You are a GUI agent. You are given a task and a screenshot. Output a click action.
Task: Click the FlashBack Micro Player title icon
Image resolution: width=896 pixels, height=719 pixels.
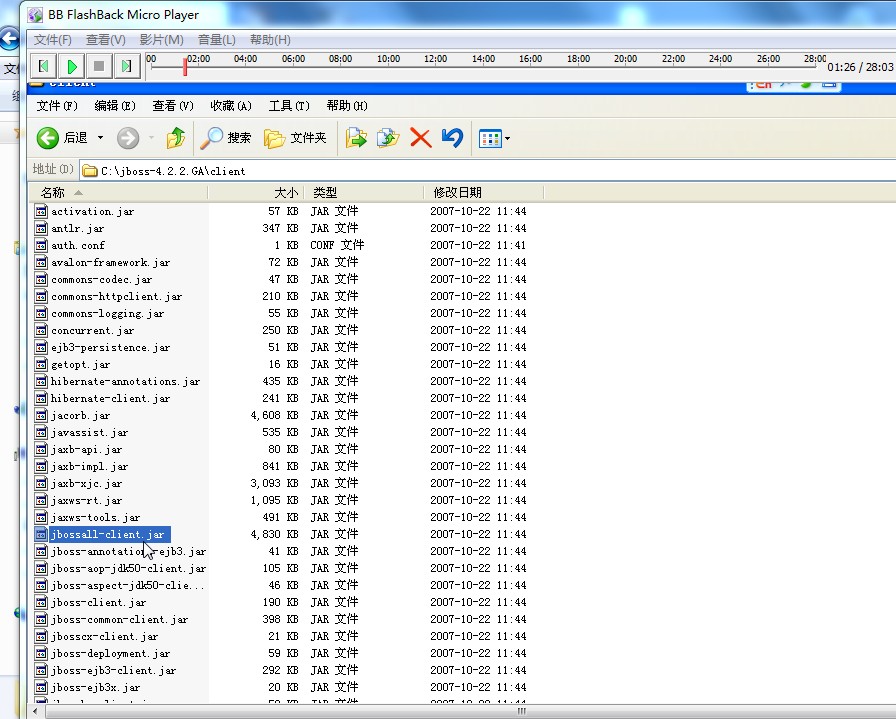tap(35, 15)
